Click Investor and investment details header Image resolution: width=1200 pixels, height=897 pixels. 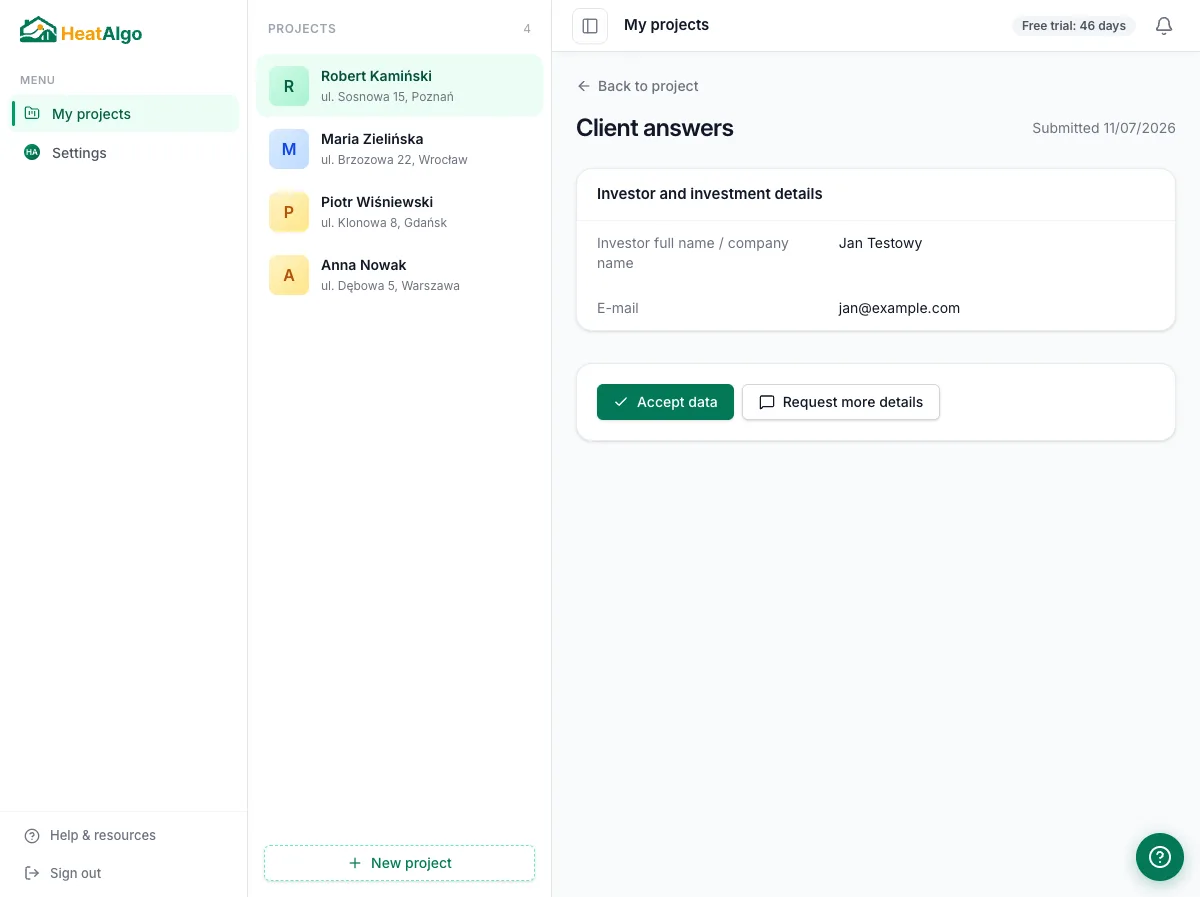710,194
